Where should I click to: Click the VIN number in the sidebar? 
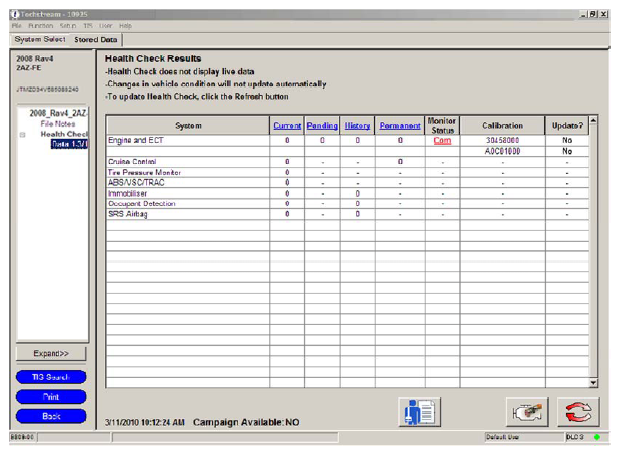click(47, 89)
